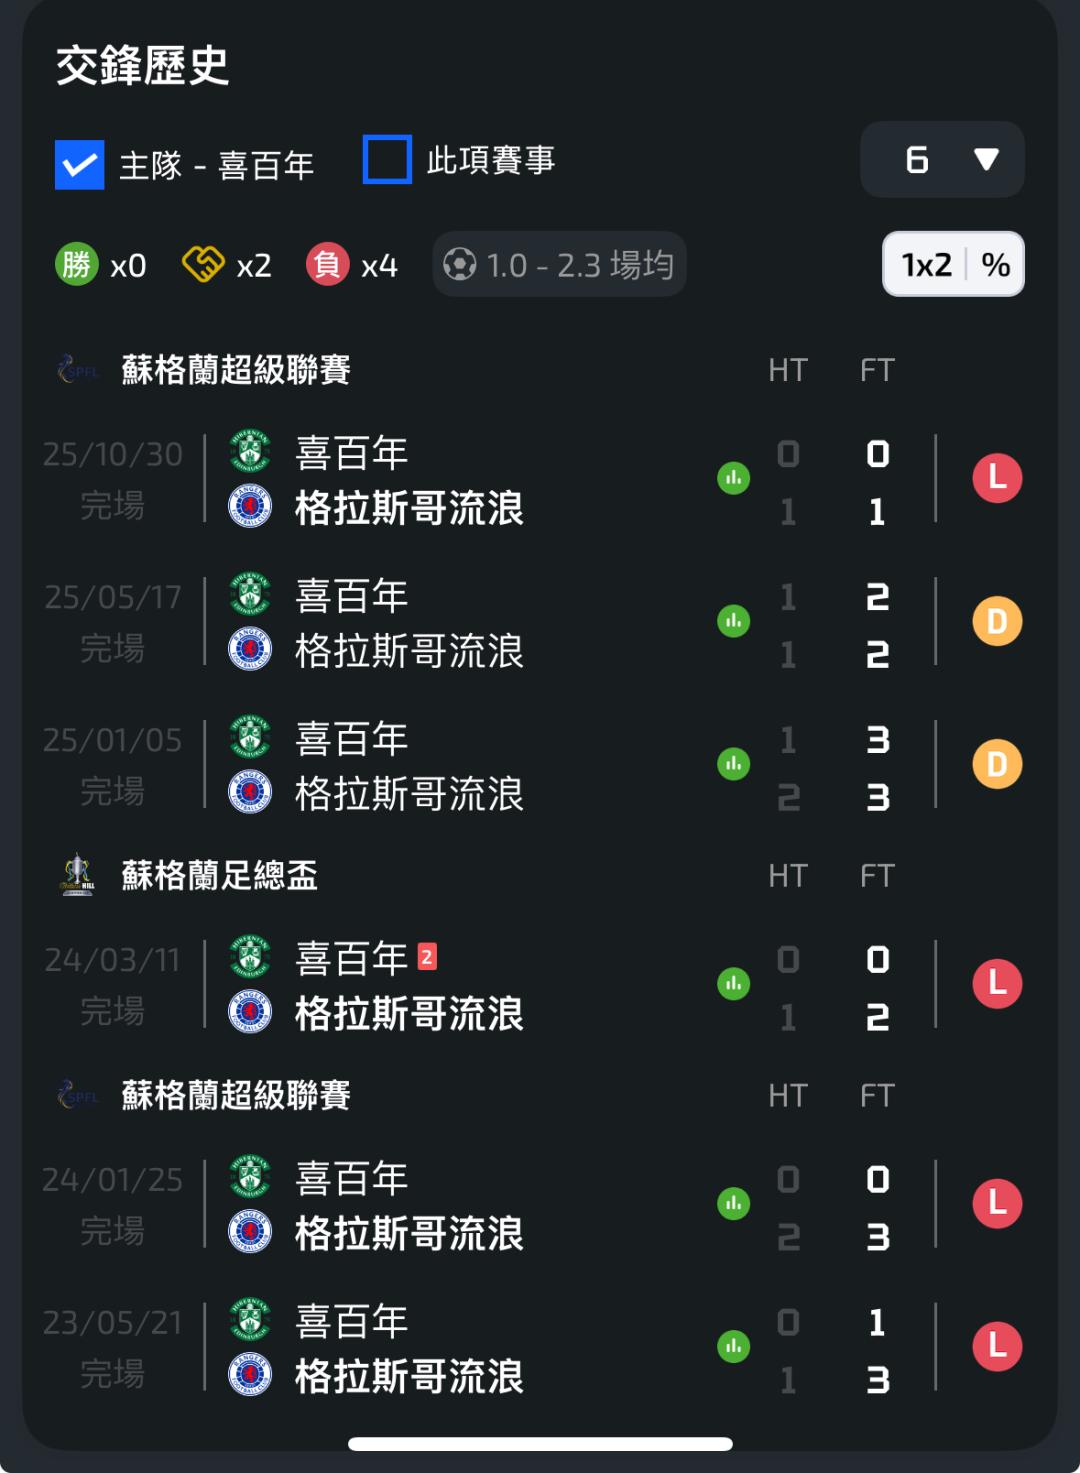Open stats icon for 24/03/11 cup match
The height and width of the screenshot is (1473, 1080).
coord(733,984)
